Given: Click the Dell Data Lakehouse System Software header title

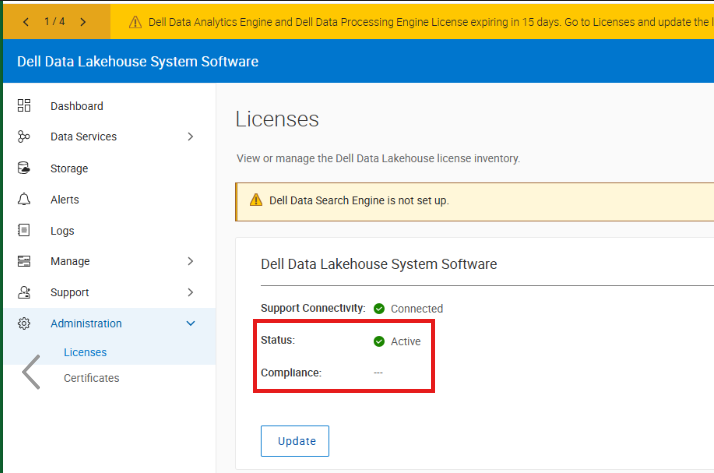Looking at the screenshot, I should (138, 61).
